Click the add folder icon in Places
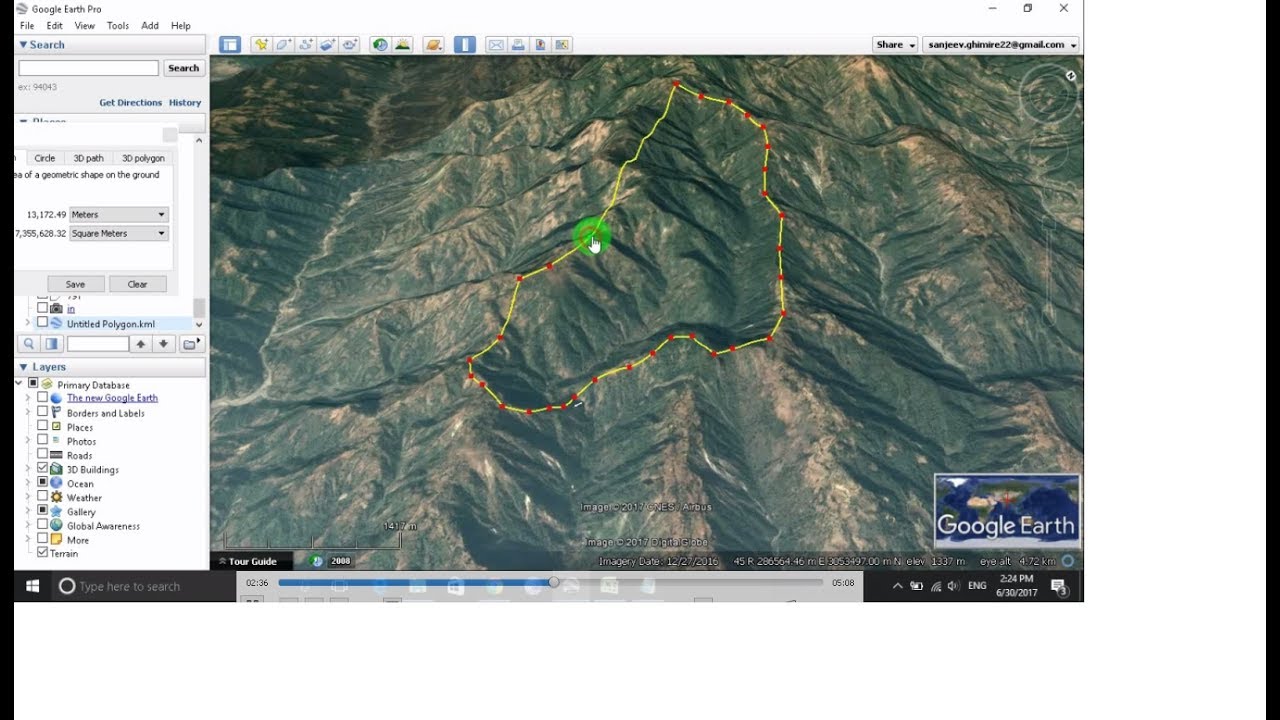Viewport: 1280px width, 720px height. 190,344
